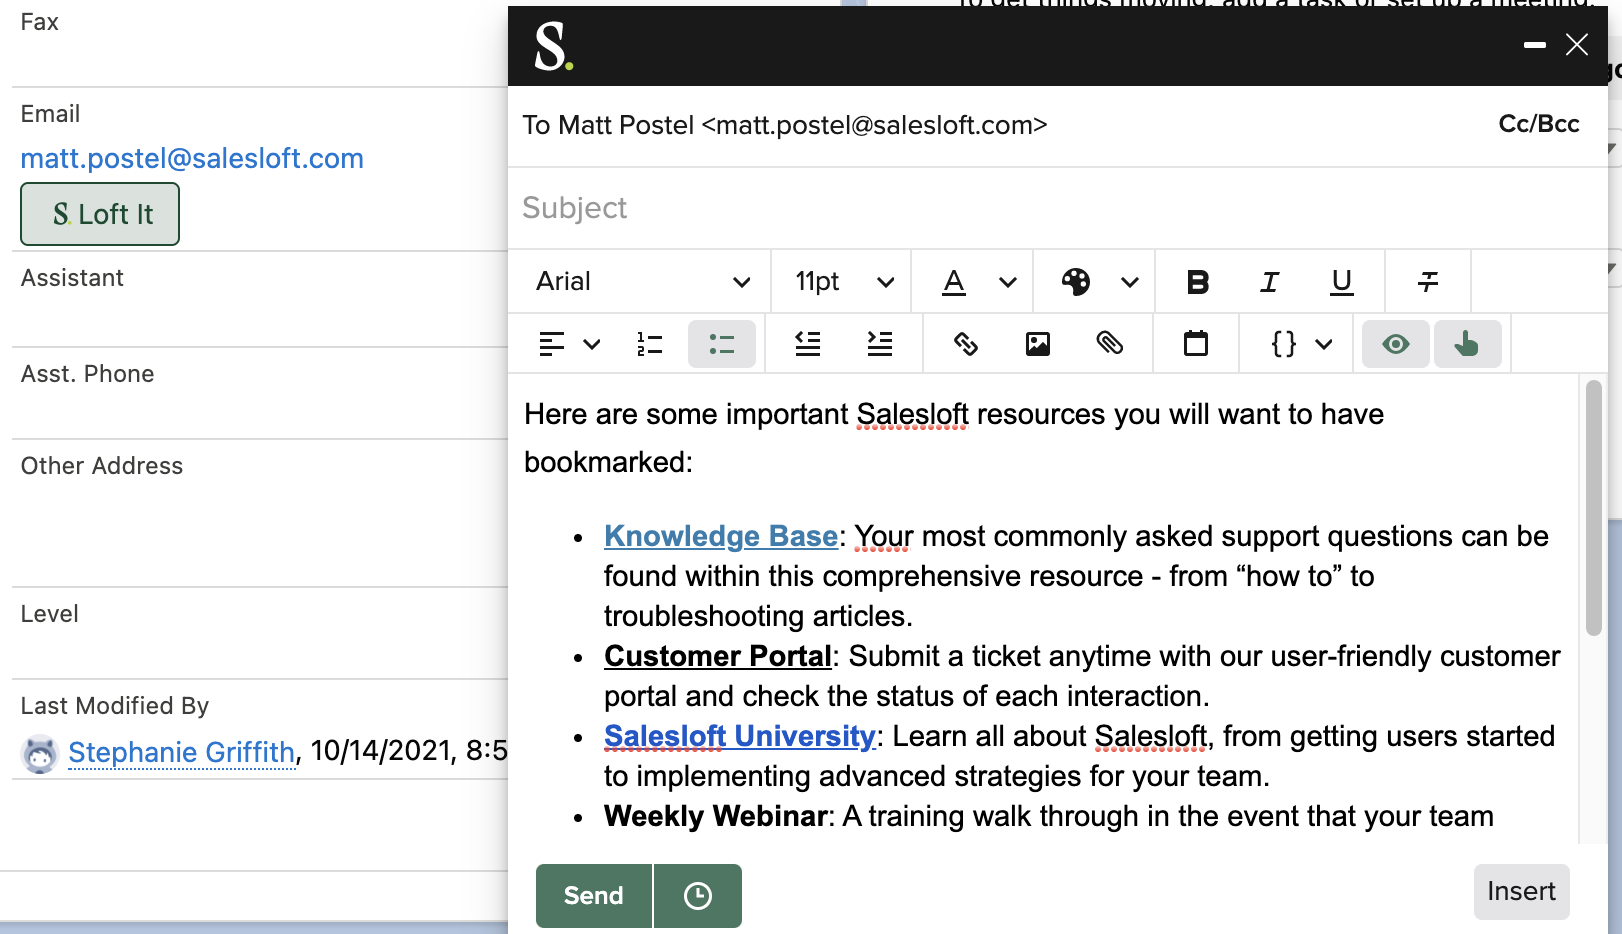
Task: Attach a file with paperclip icon
Action: point(1110,344)
